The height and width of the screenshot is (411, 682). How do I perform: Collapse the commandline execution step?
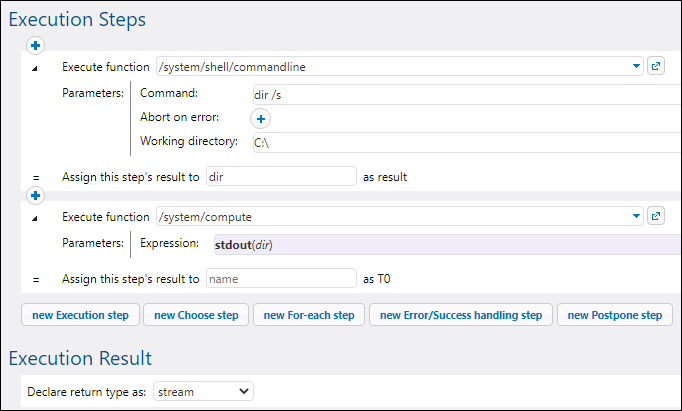coord(36,68)
